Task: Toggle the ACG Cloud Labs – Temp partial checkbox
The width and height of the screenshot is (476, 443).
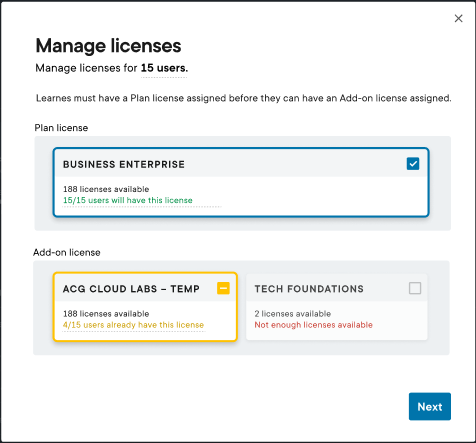Action: [x=223, y=288]
